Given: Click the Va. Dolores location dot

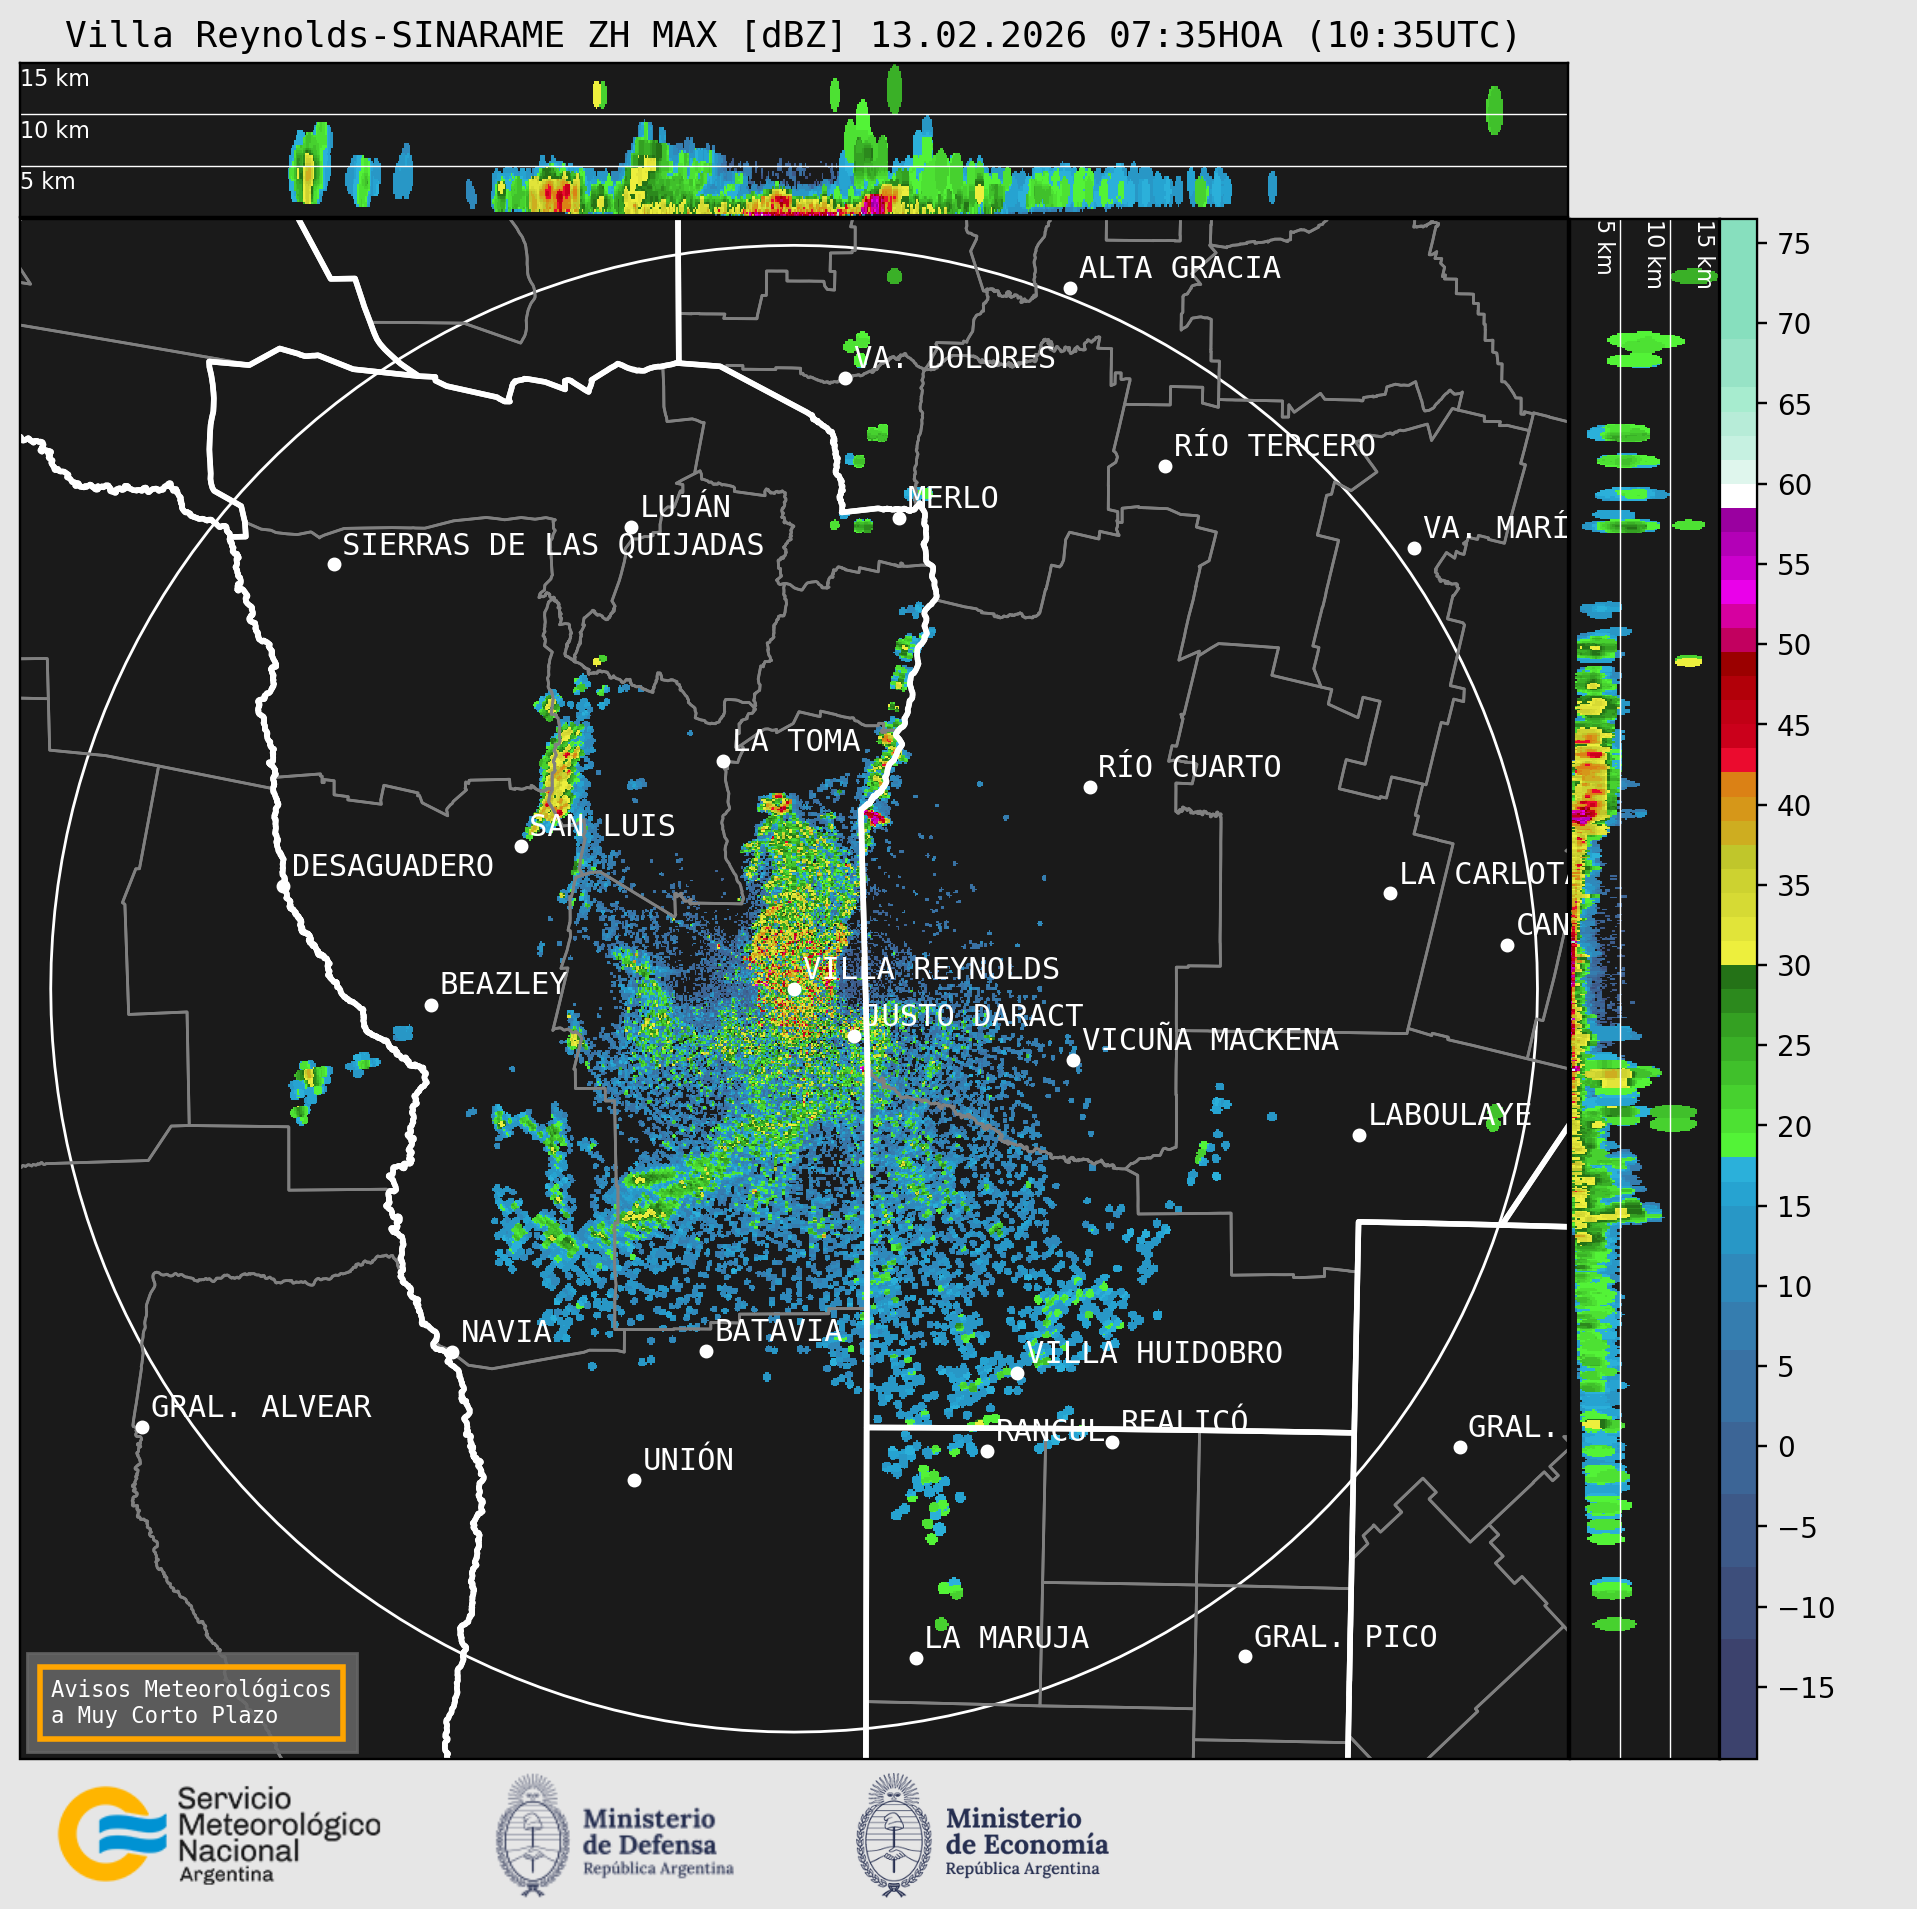Looking at the screenshot, I should (x=845, y=378).
